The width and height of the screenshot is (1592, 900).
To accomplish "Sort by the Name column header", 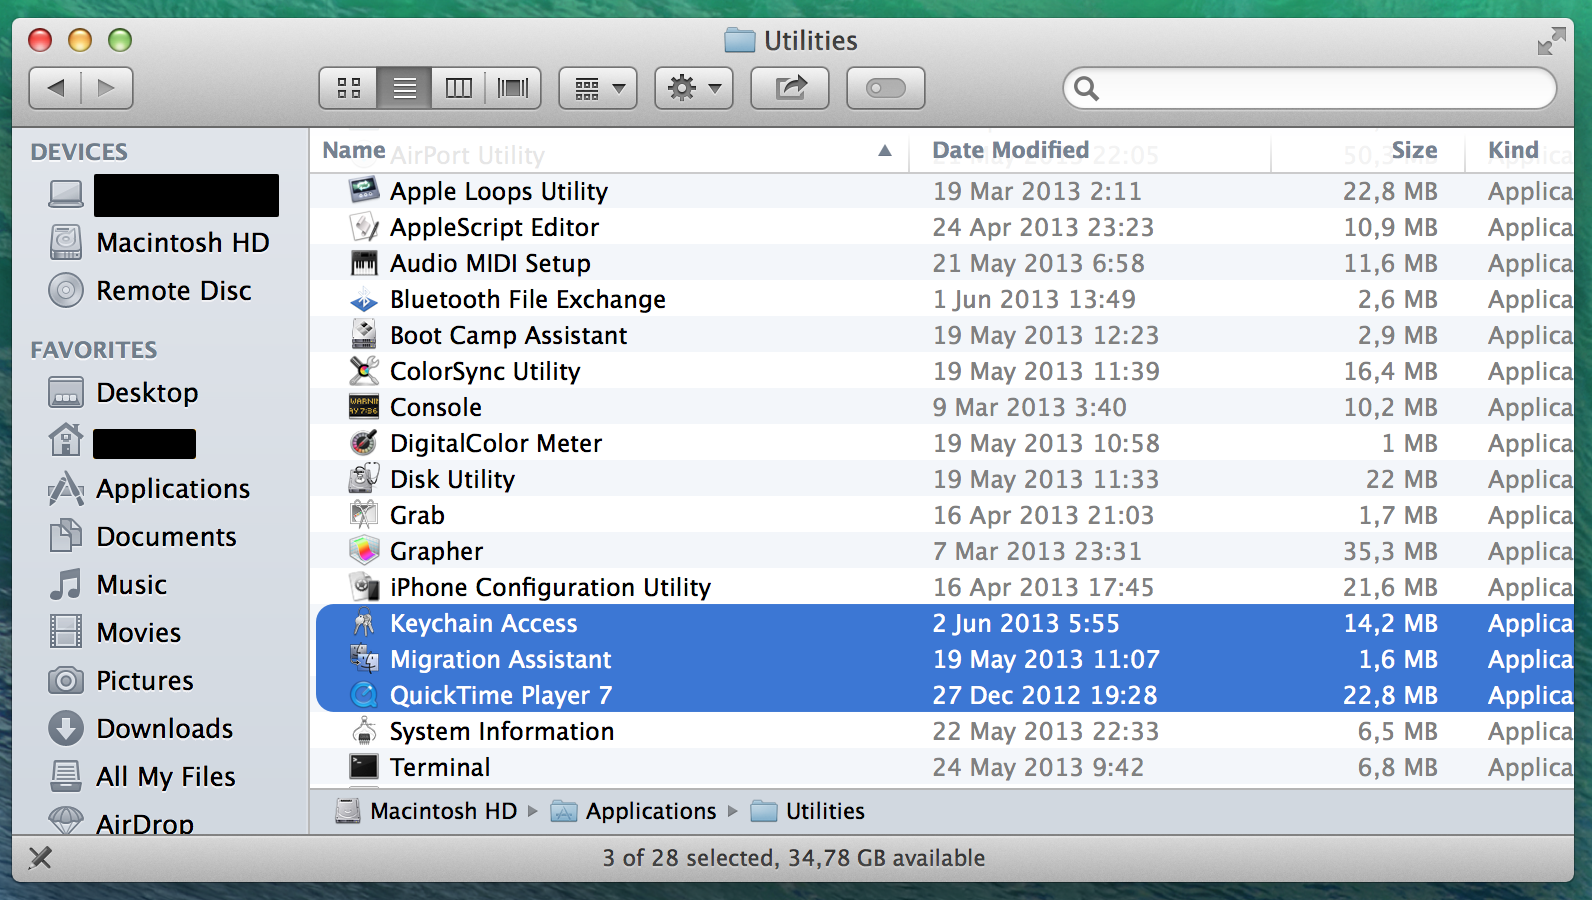I will coord(609,151).
